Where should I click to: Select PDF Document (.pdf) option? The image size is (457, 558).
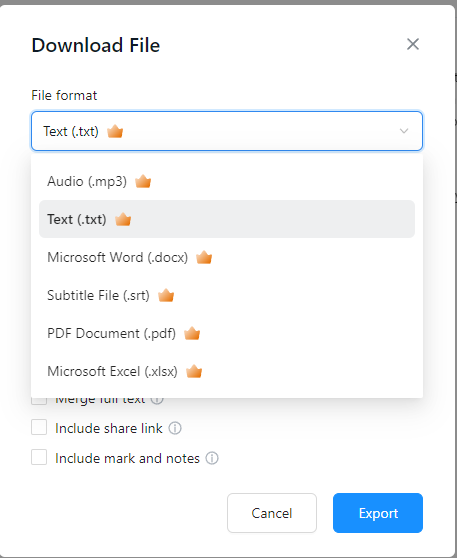point(227,333)
